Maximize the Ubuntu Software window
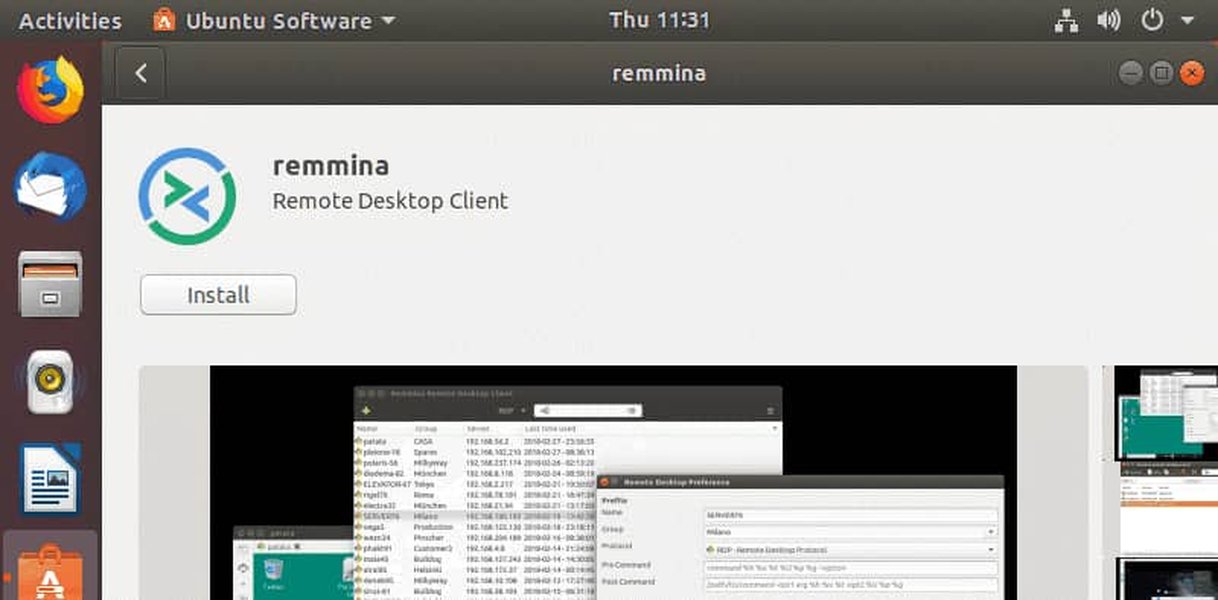Viewport: 1218px width, 600px height. [x=1161, y=73]
